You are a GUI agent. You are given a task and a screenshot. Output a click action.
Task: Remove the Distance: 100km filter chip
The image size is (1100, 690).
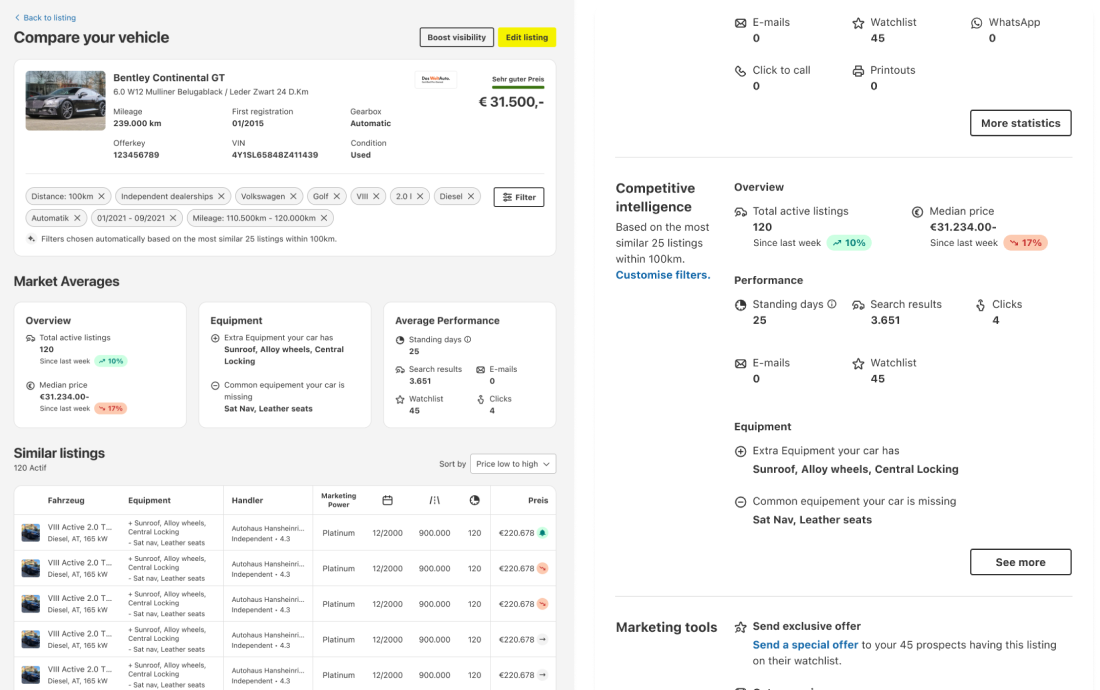pyautogui.click(x=102, y=196)
